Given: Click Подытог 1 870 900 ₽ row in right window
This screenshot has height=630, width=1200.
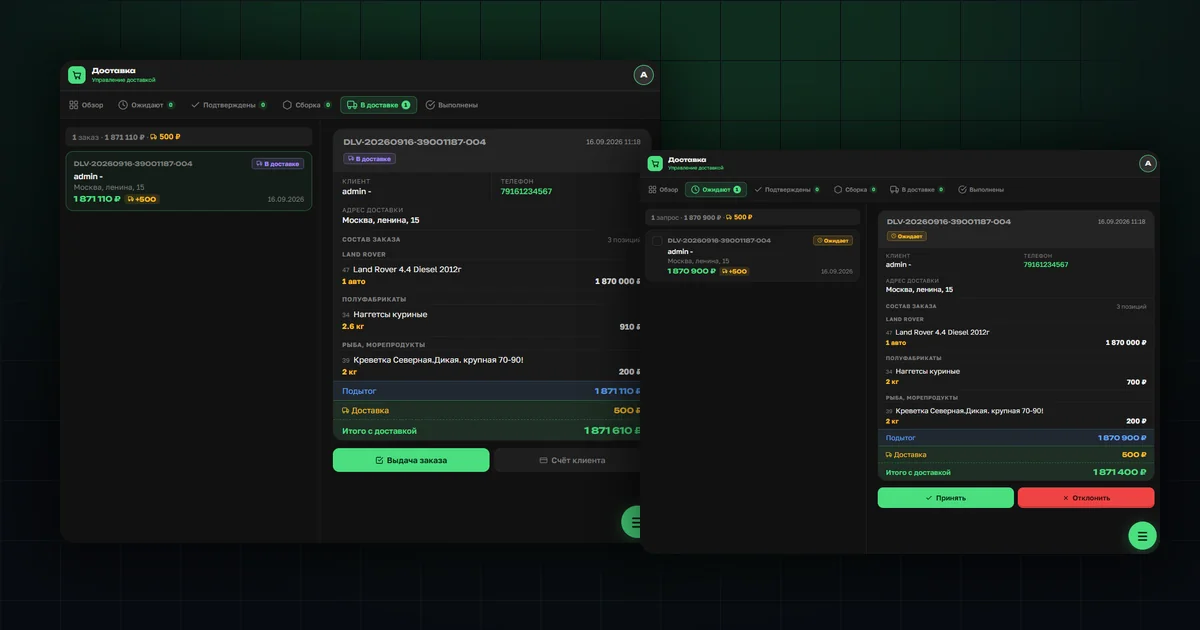Looking at the screenshot, I should [1016, 438].
